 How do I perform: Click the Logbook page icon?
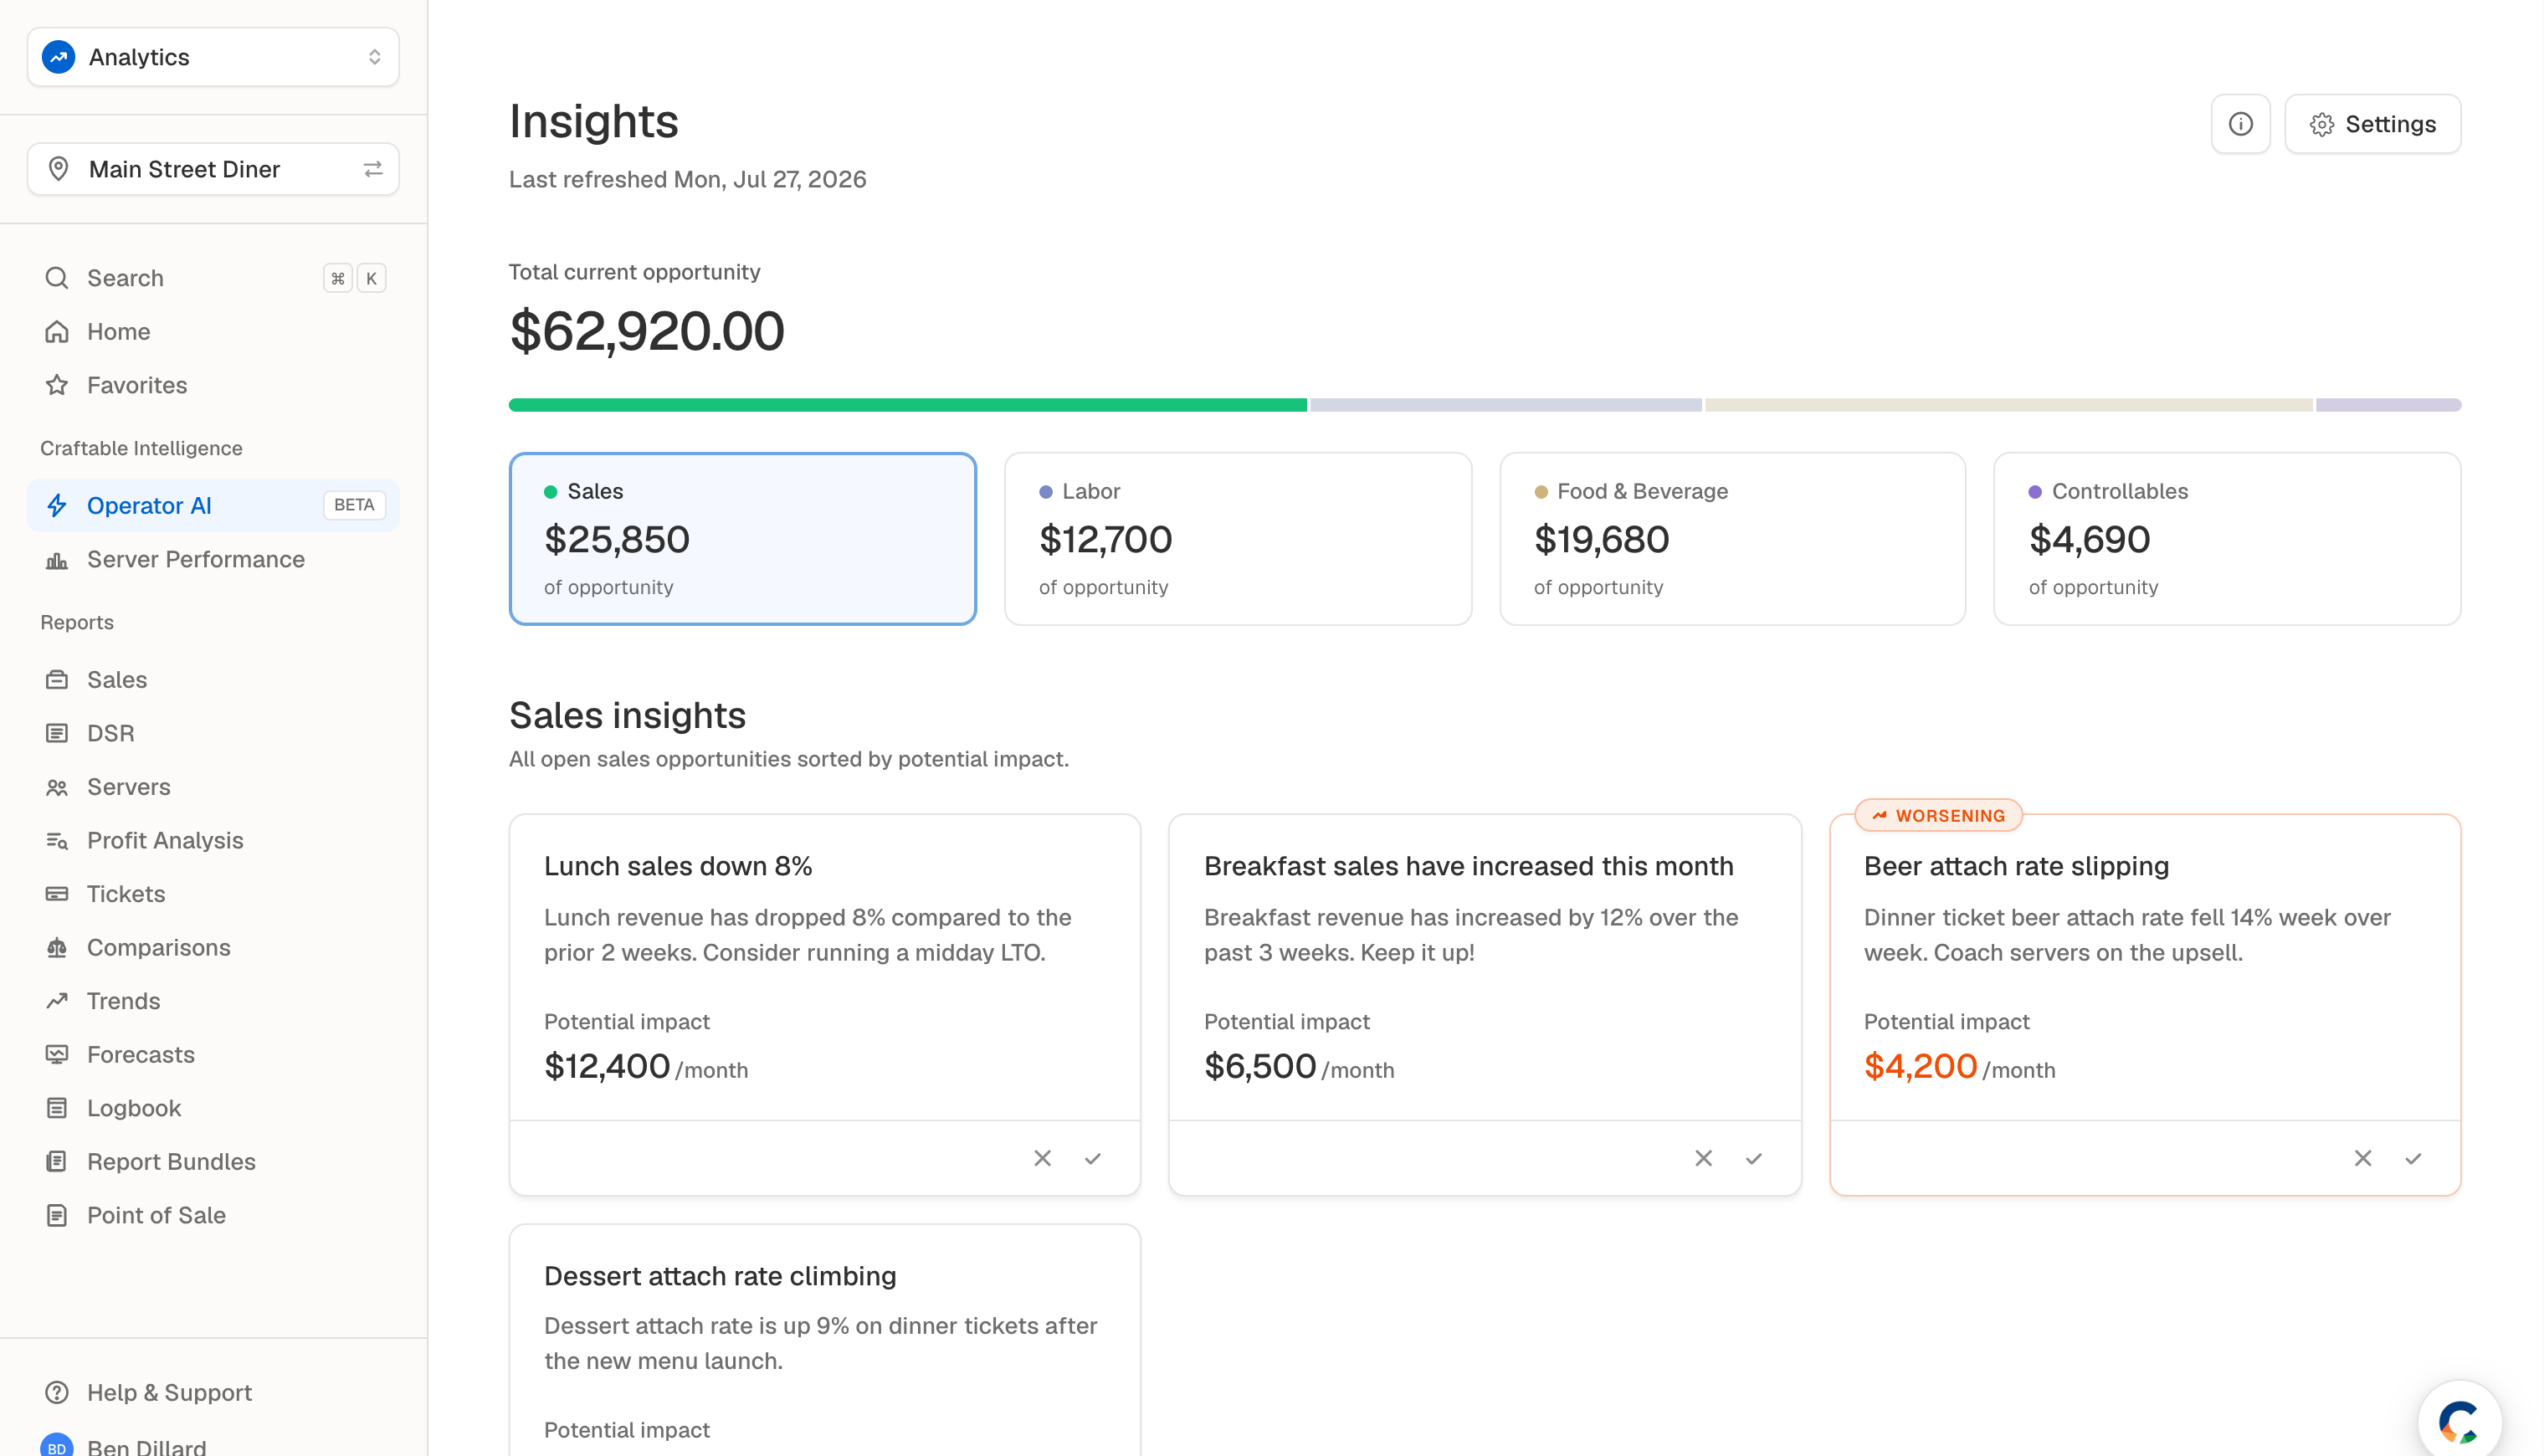(x=57, y=1108)
